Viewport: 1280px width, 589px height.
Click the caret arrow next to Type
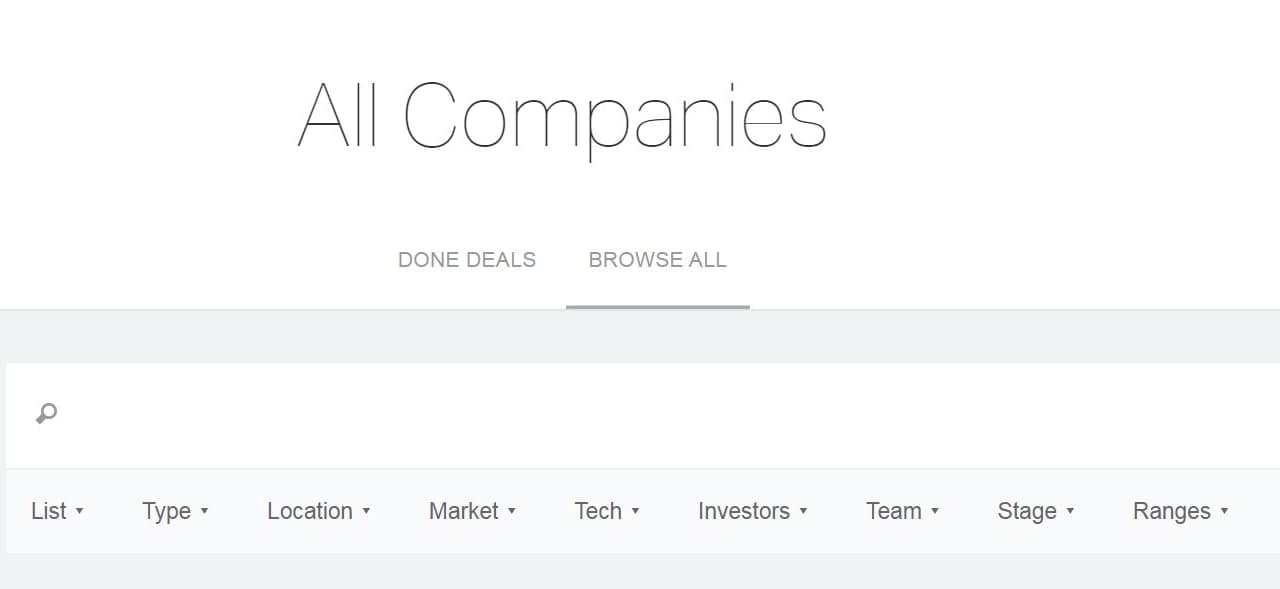[x=205, y=512]
